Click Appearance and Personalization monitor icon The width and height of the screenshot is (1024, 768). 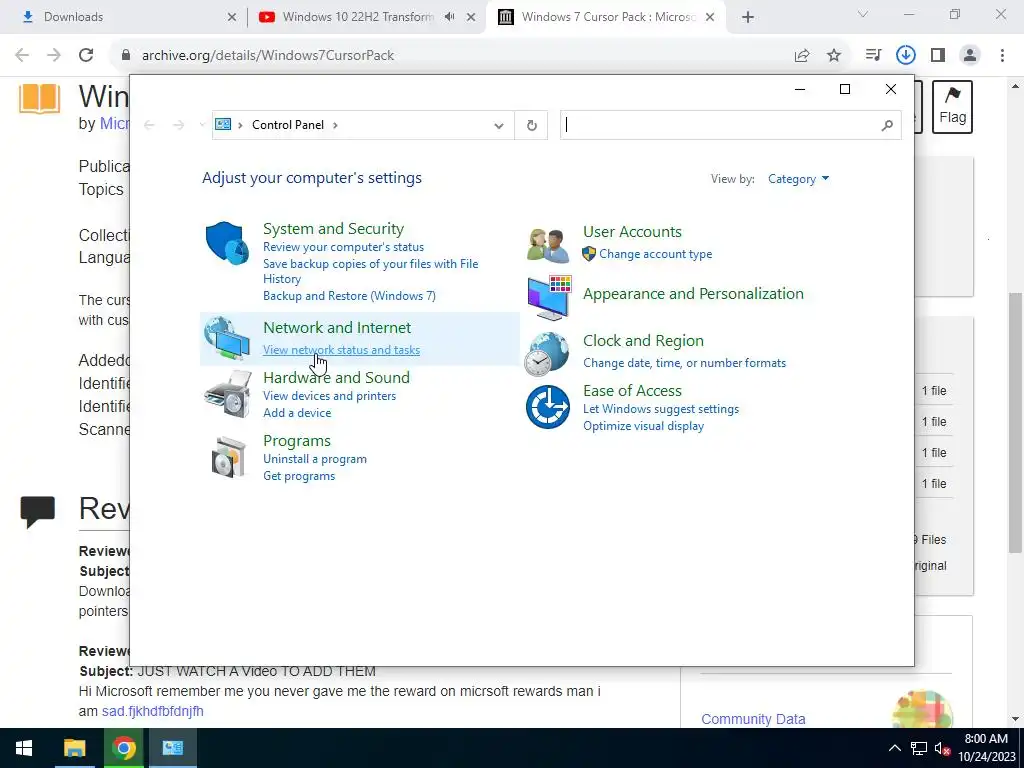[x=549, y=298]
